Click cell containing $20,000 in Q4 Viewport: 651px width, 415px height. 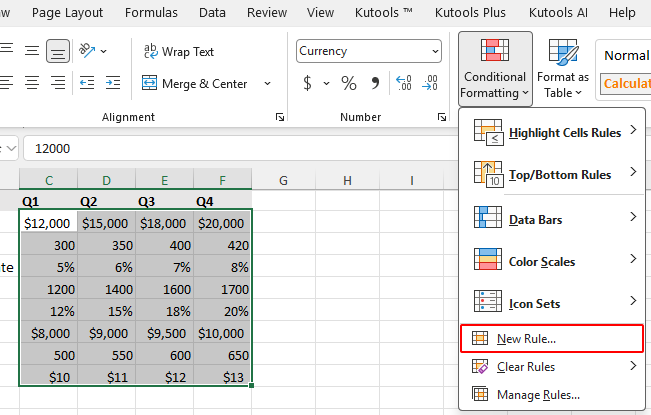click(x=222, y=223)
